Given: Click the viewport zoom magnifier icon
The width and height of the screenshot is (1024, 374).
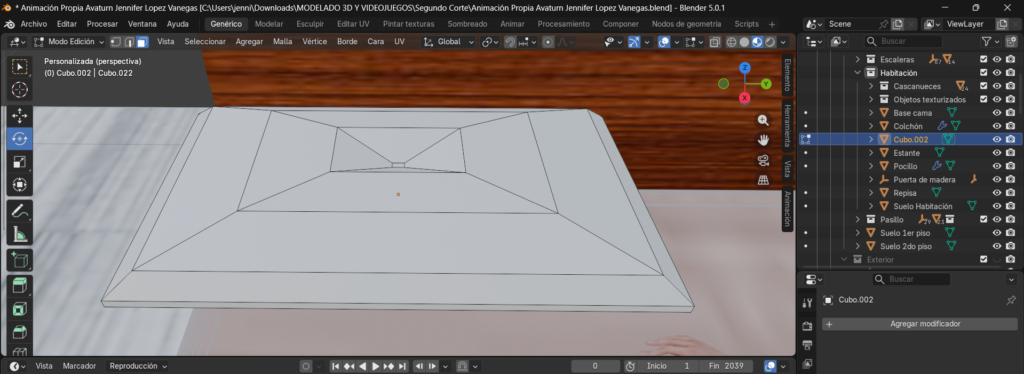Looking at the screenshot, I should (x=763, y=120).
